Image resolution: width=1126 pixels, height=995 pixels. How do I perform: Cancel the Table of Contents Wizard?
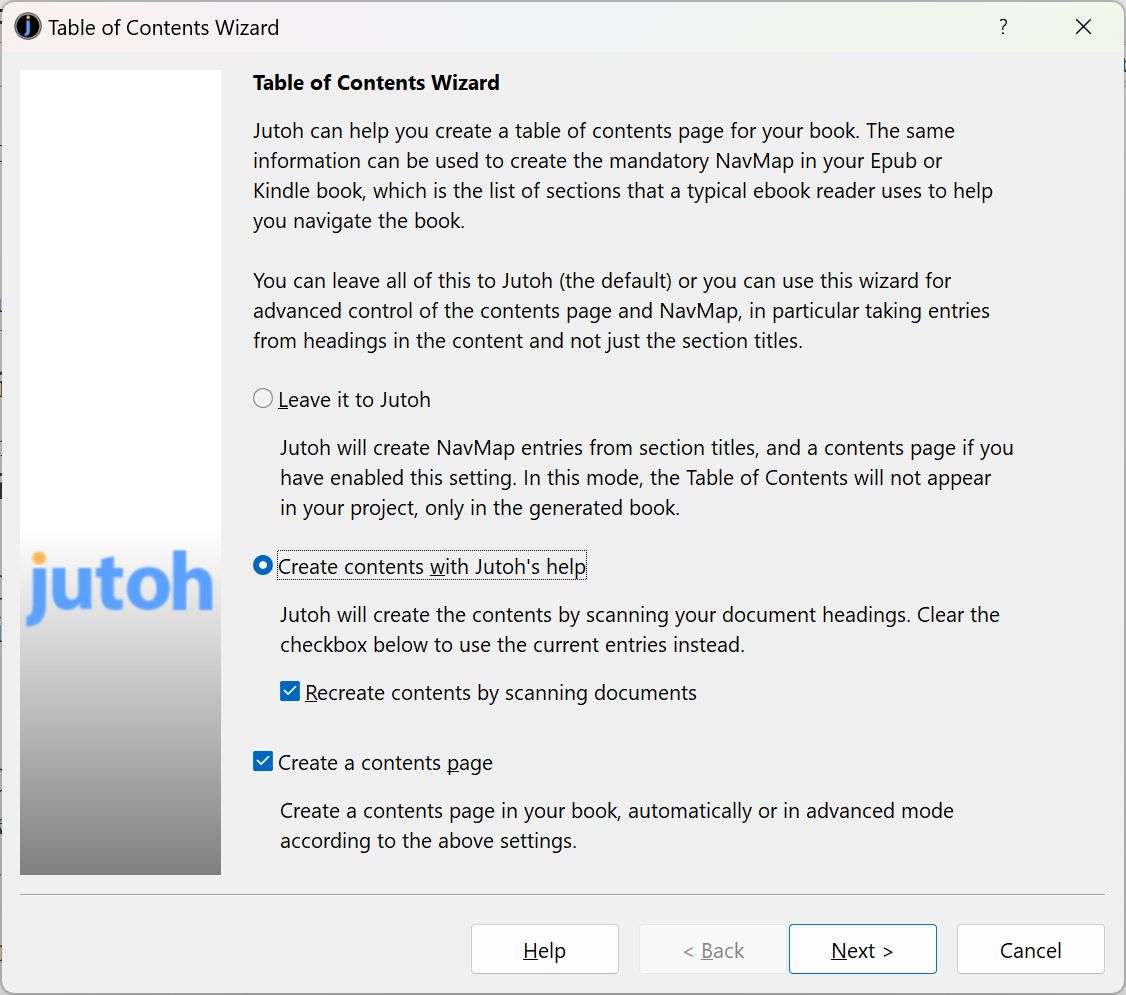pos(1030,949)
